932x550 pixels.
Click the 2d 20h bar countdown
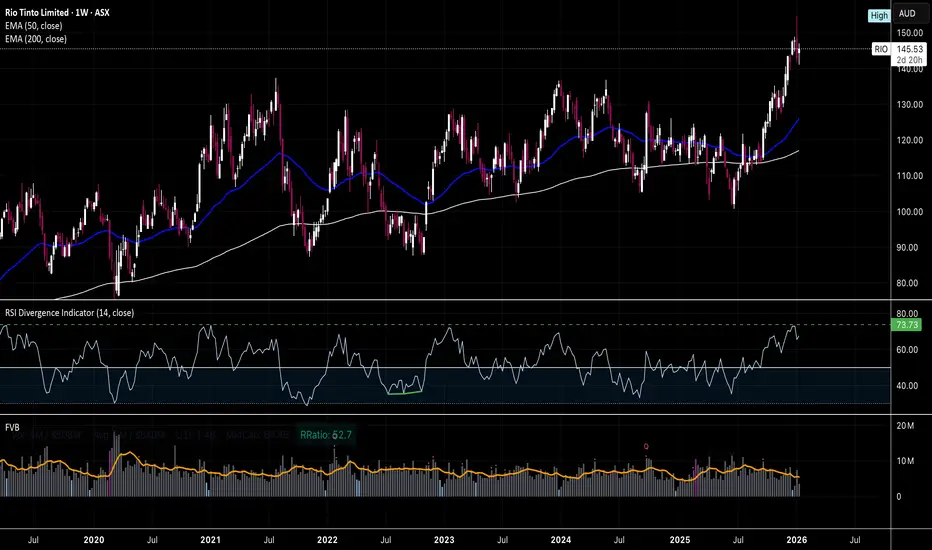(x=908, y=60)
